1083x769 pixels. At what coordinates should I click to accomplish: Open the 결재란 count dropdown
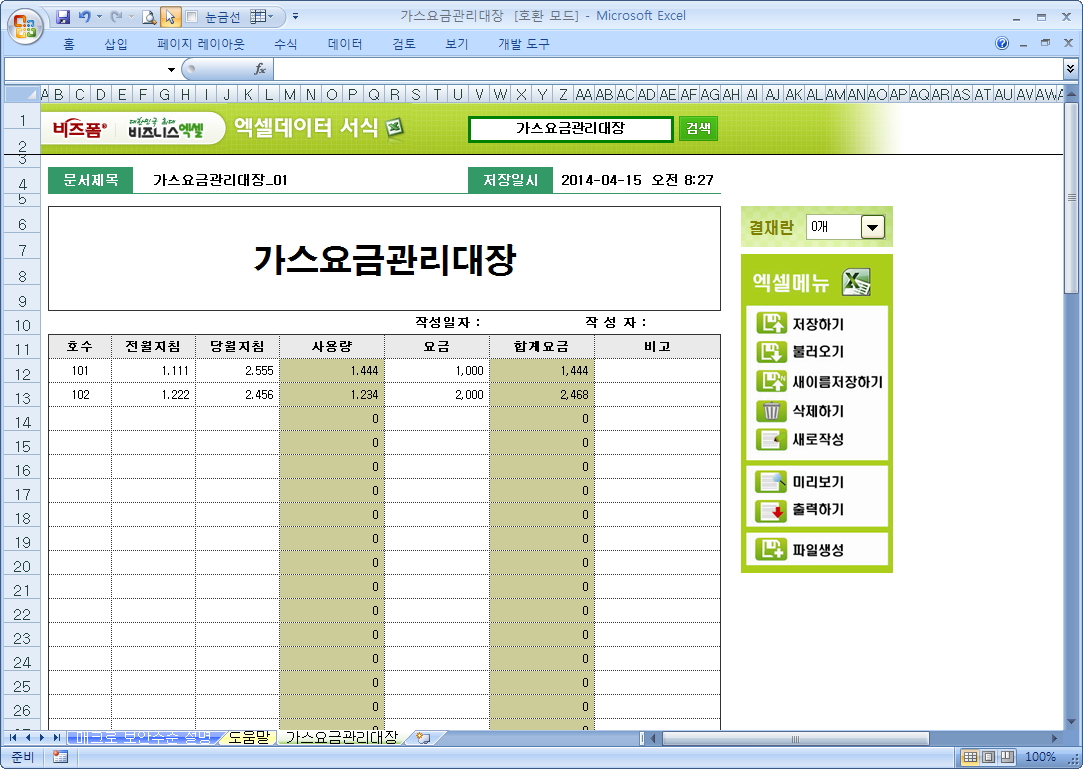873,228
